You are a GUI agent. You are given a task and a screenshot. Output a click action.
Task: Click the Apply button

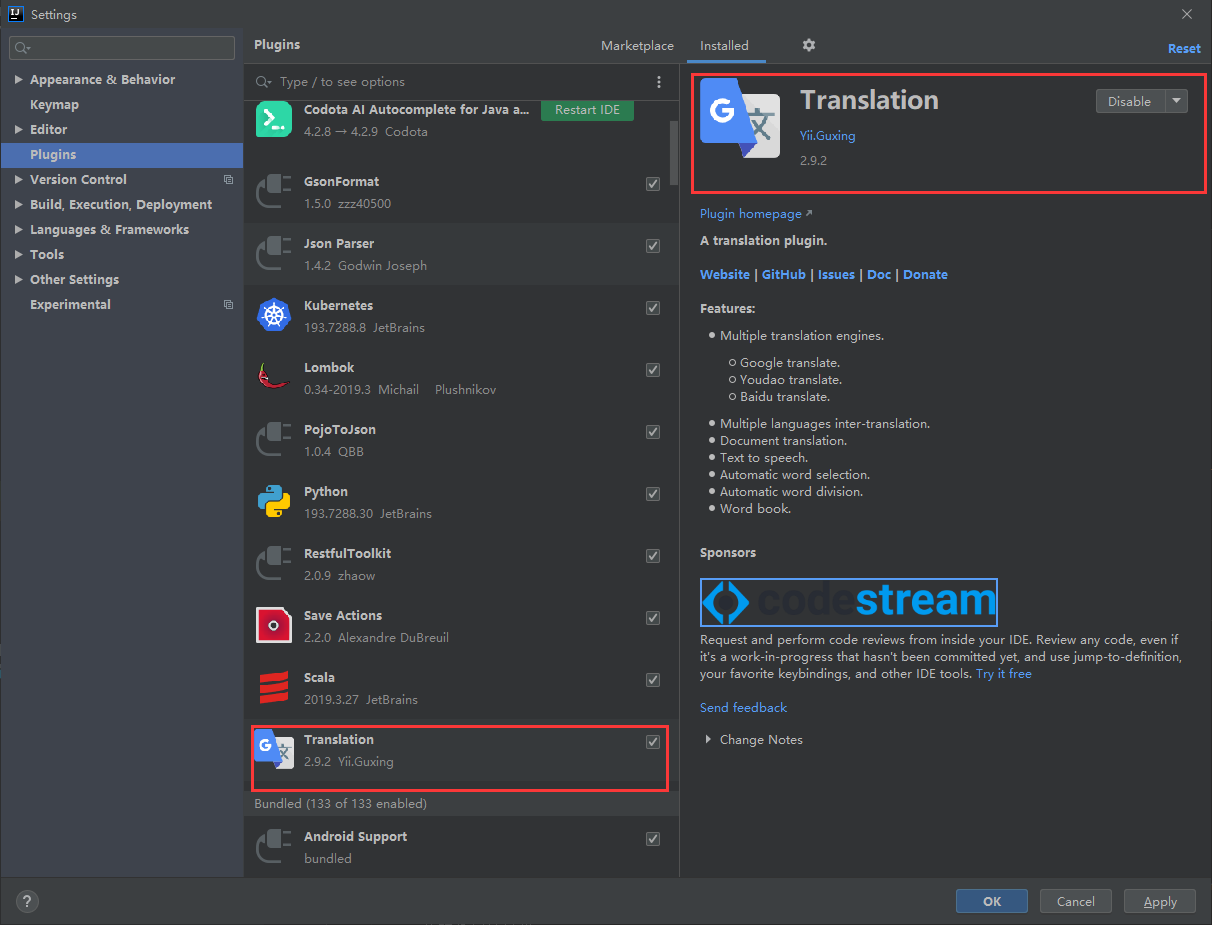[1160, 901]
